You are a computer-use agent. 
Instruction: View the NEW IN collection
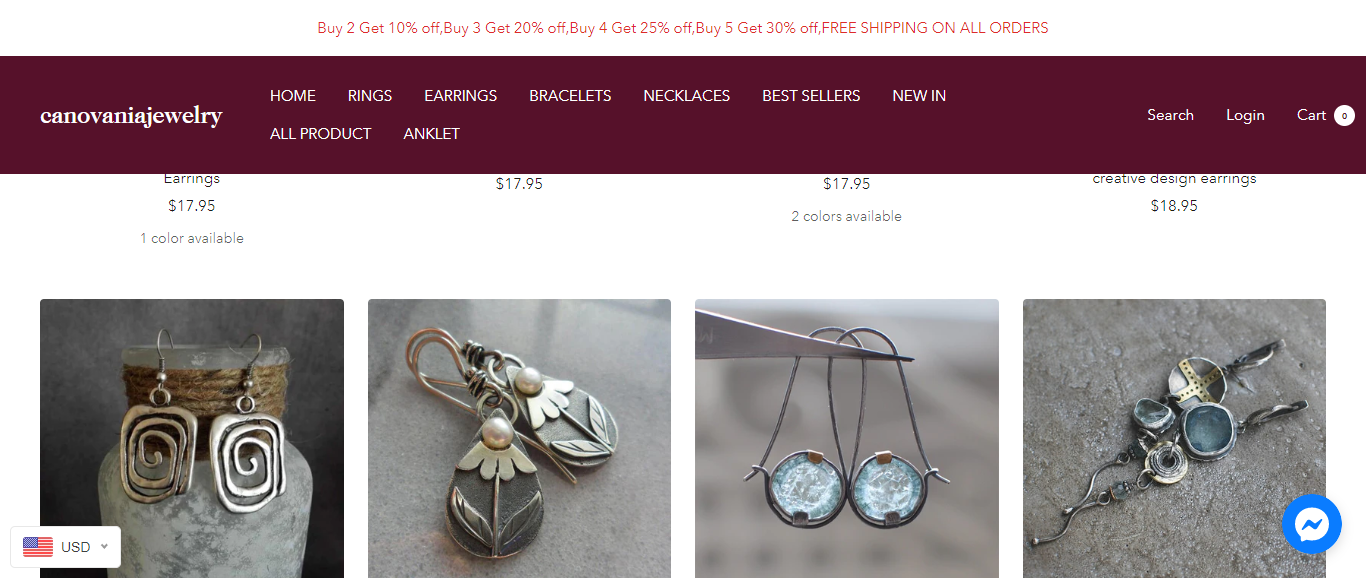919,96
